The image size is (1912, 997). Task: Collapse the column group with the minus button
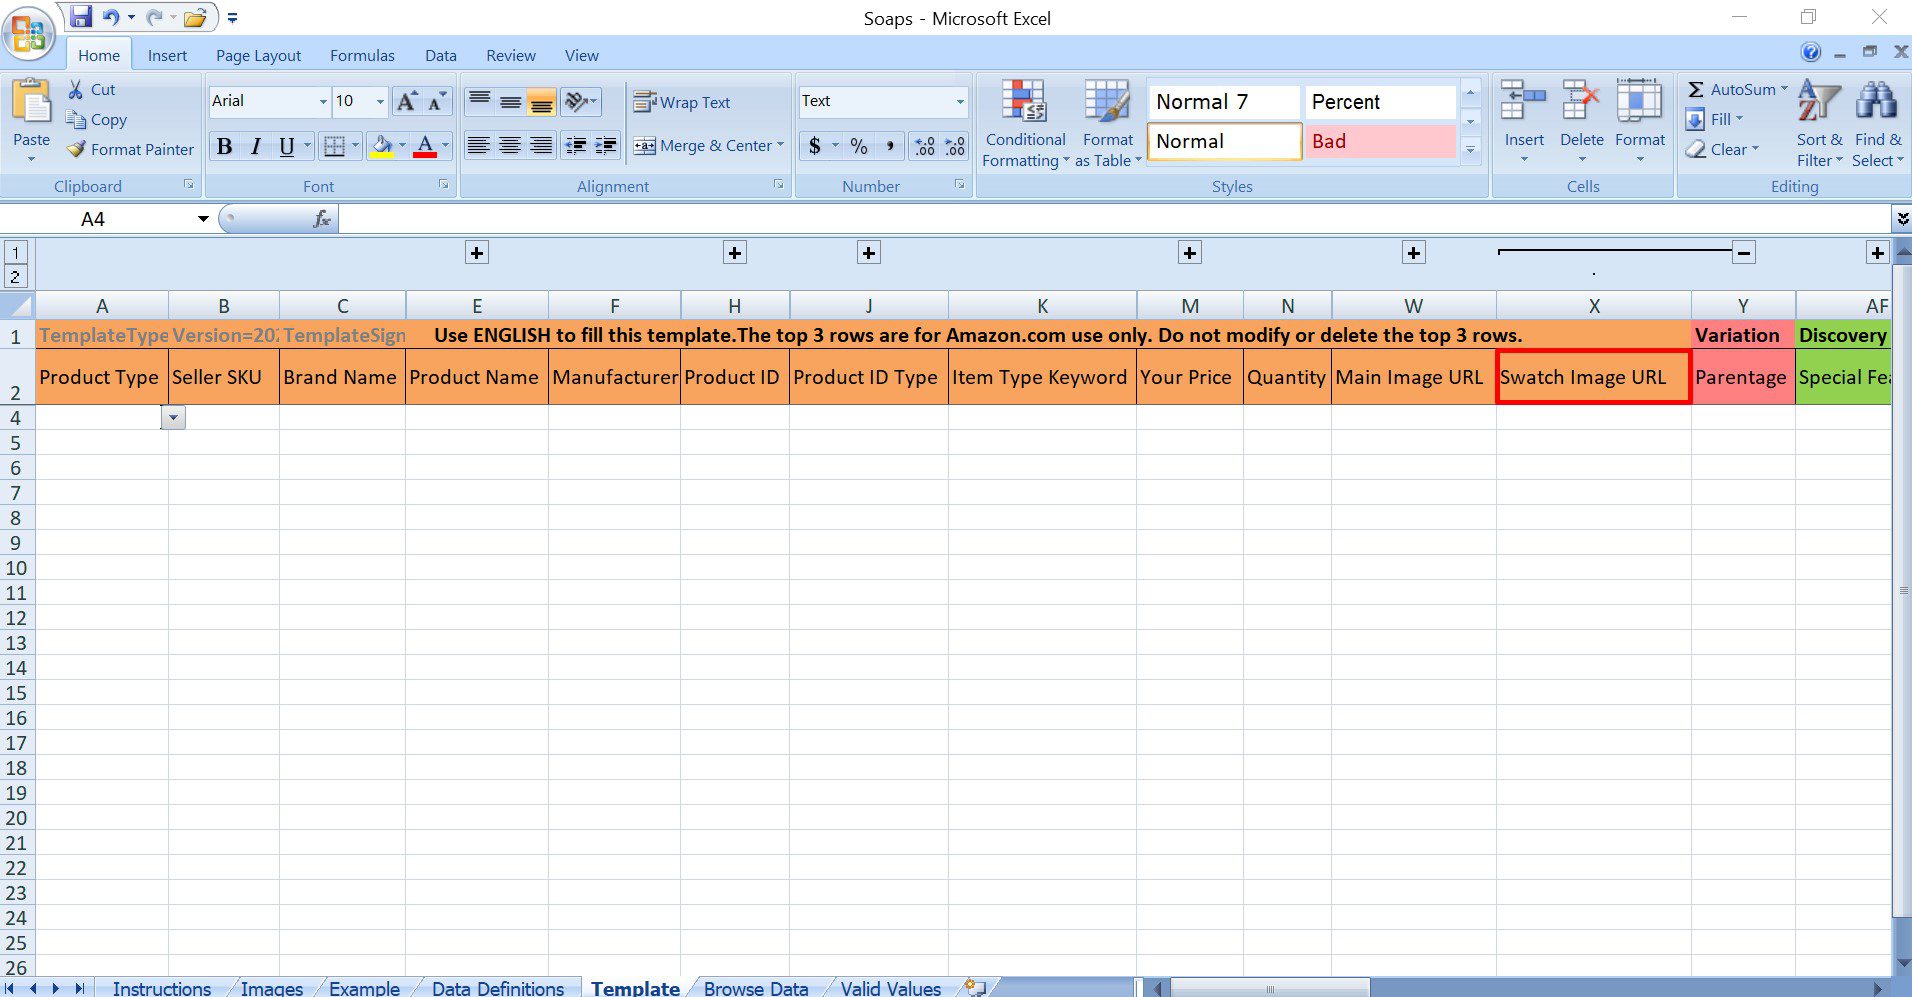pyautogui.click(x=1744, y=253)
